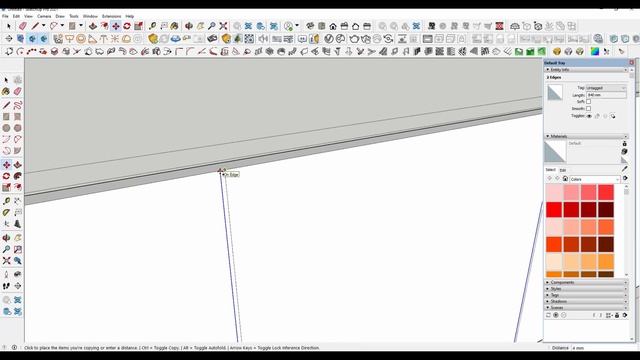Close the Default Tray panel
The height and width of the screenshot is (360, 640).
click(631, 63)
